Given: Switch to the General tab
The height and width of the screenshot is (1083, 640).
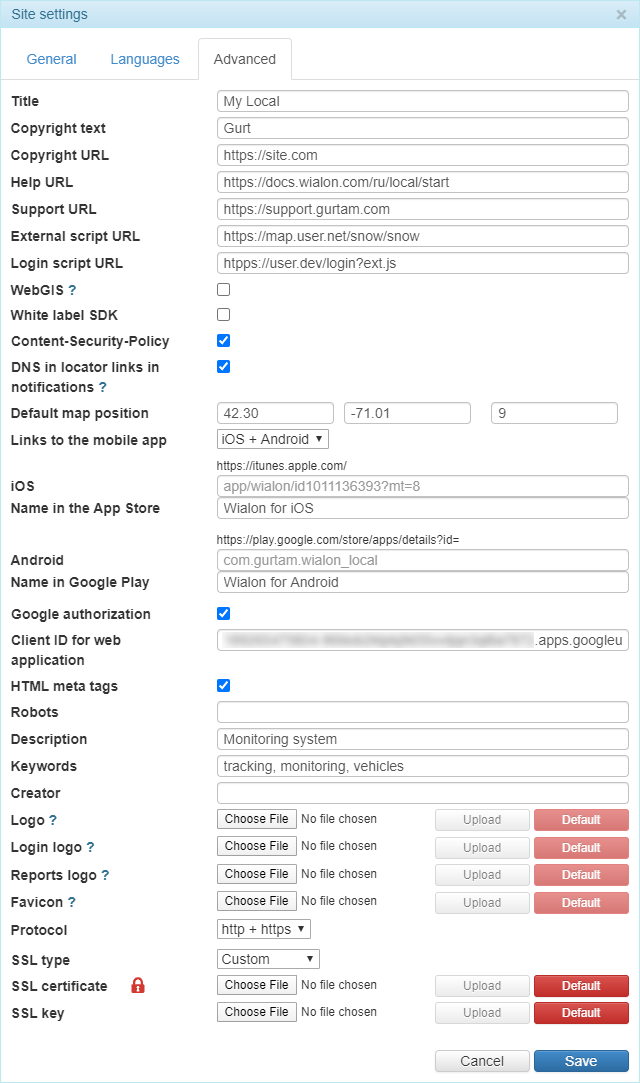Looking at the screenshot, I should [52, 59].
